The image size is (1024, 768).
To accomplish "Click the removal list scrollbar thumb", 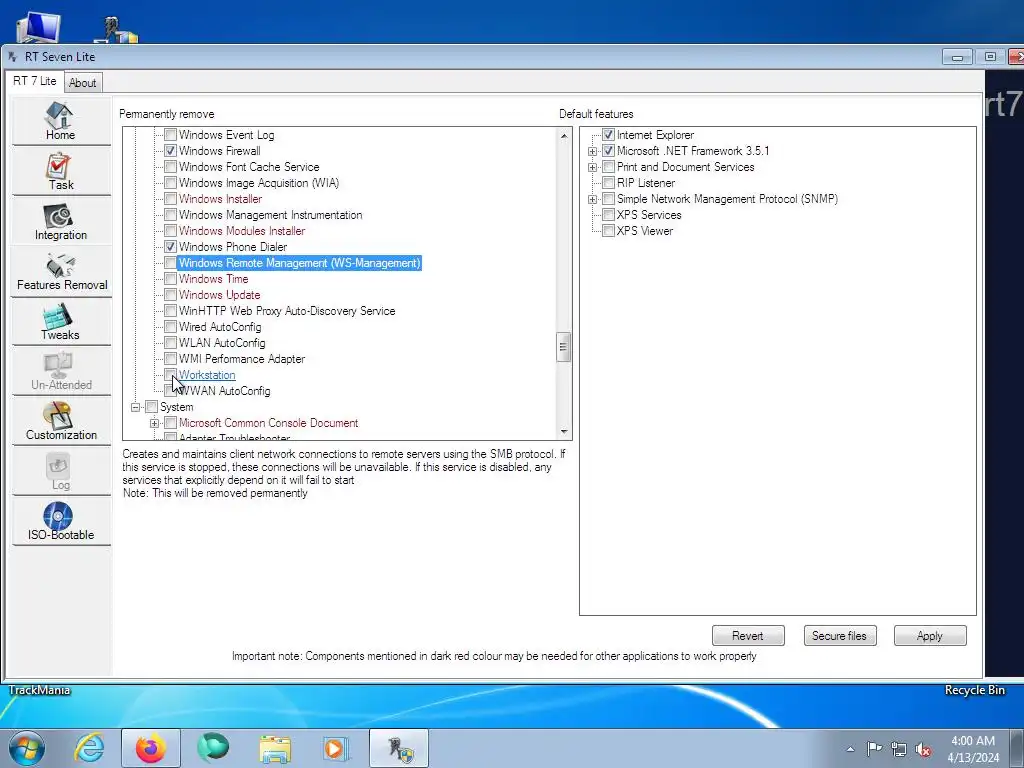I will (x=564, y=347).
